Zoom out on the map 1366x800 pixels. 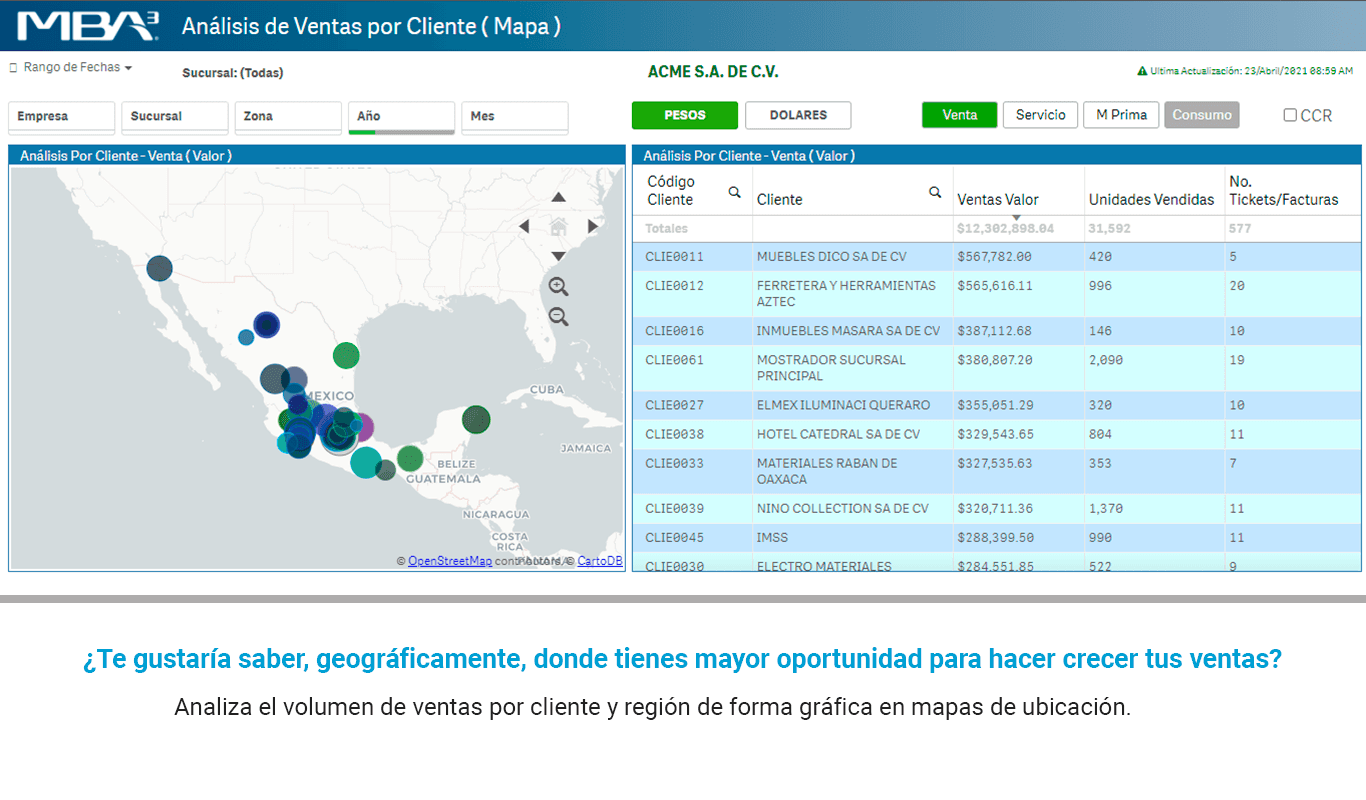click(x=559, y=317)
